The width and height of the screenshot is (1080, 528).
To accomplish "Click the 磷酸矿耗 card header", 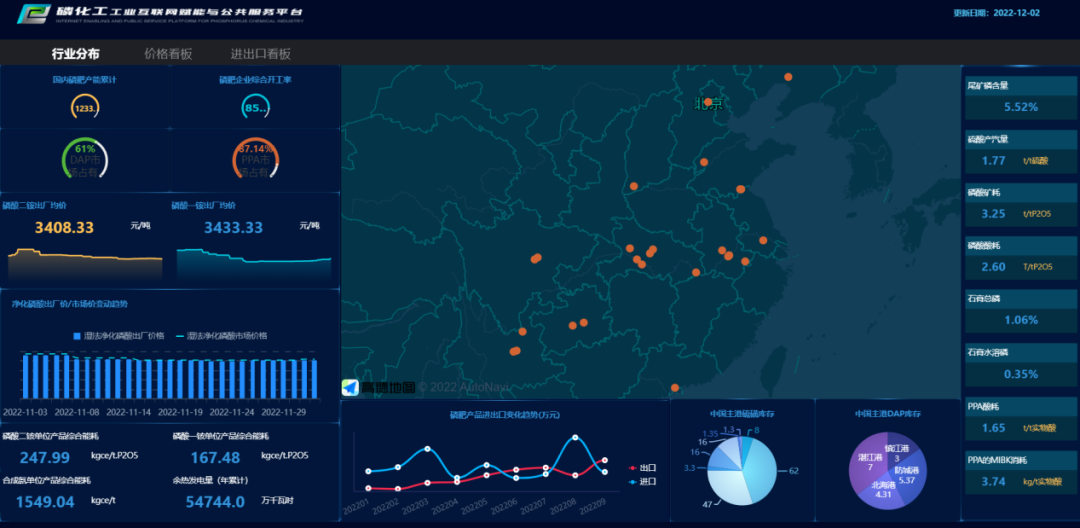I will tap(1021, 192).
